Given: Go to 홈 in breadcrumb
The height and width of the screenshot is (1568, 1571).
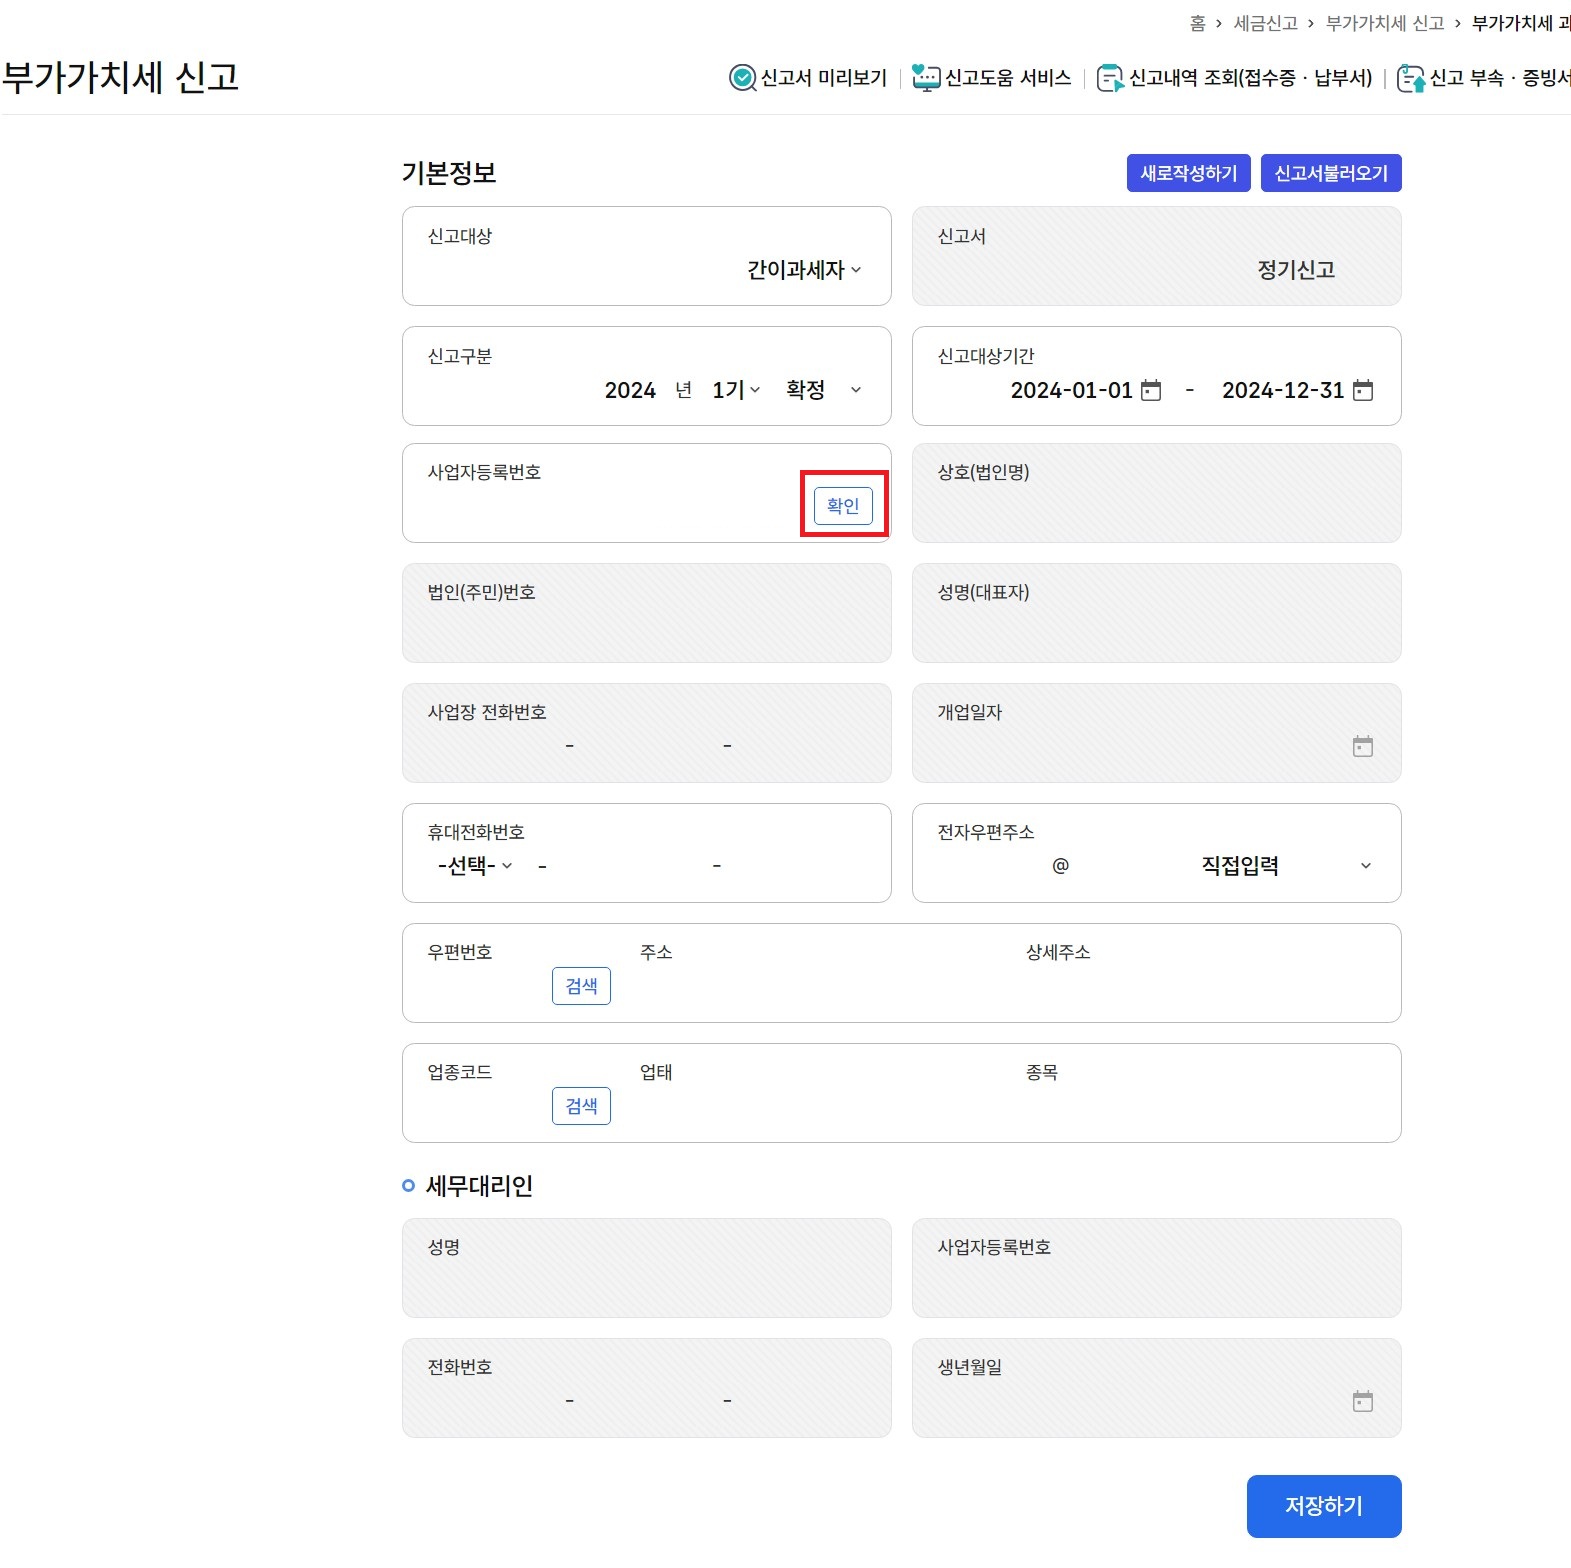Looking at the screenshot, I should 1197,23.
